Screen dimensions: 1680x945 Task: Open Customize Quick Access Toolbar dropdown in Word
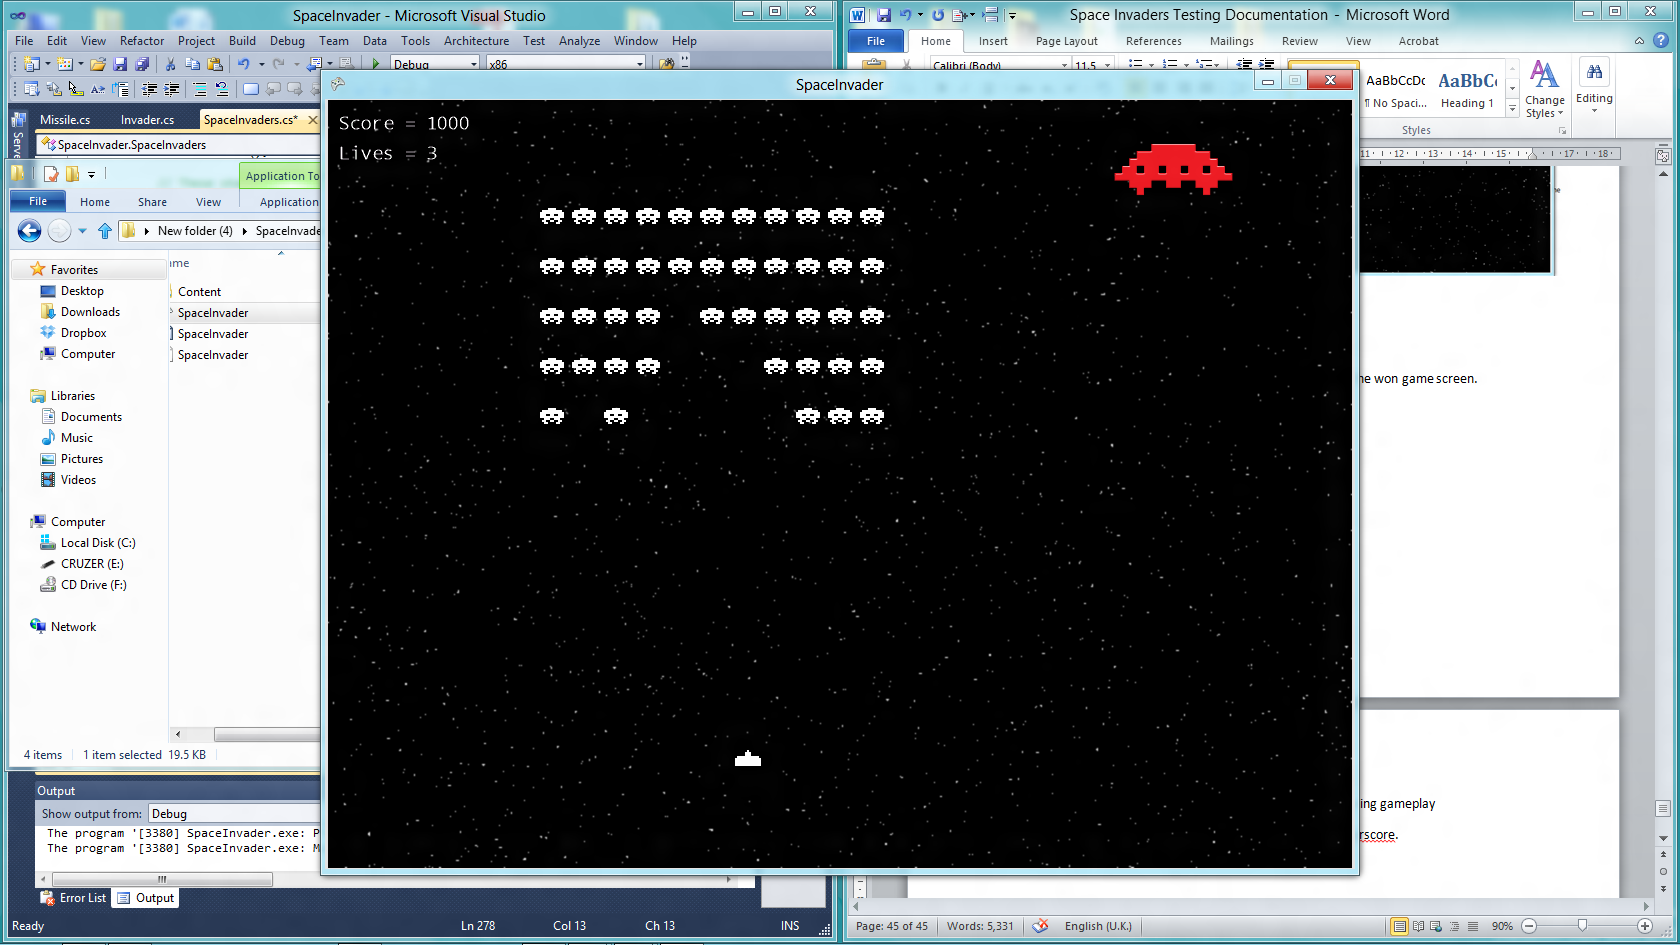1012,16
